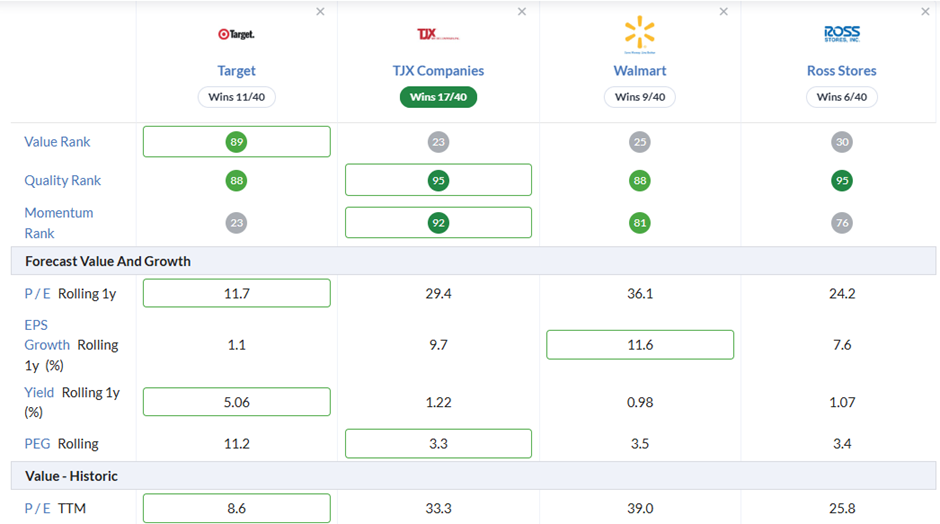Click Walmart's Quality Rank 88 badge
This screenshot has width=940, height=524.
click(x=640, y=180)
